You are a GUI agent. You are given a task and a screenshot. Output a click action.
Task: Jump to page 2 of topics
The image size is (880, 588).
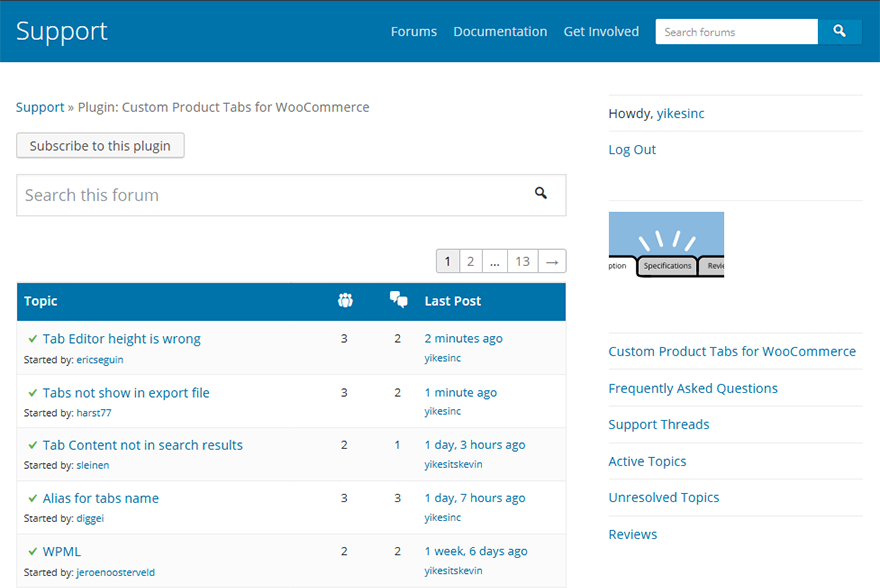pos(470,261)
